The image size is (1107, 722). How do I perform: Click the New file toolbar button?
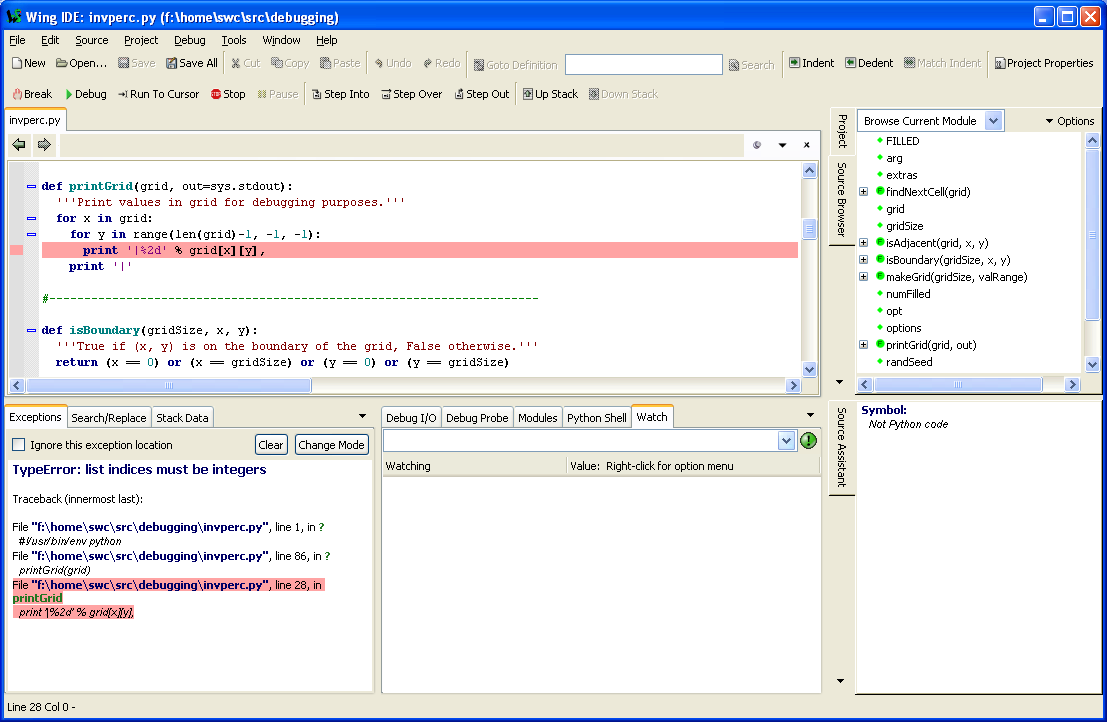click(x=28, y=63)
